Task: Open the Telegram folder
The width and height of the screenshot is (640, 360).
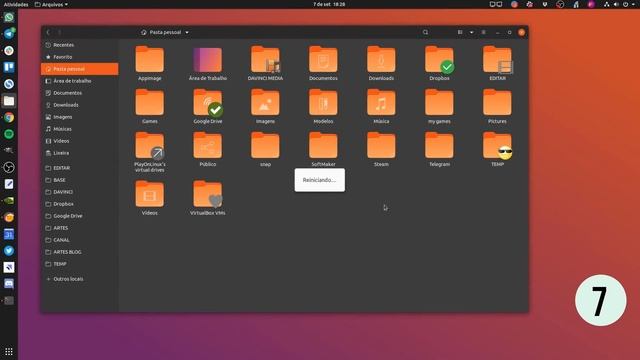Action: [439, 149]
